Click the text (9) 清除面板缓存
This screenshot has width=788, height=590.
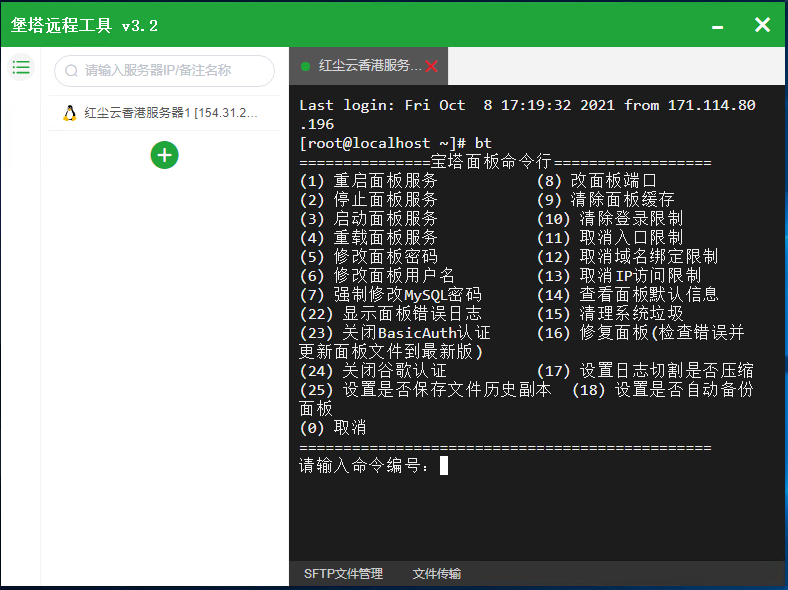[606, 200]
